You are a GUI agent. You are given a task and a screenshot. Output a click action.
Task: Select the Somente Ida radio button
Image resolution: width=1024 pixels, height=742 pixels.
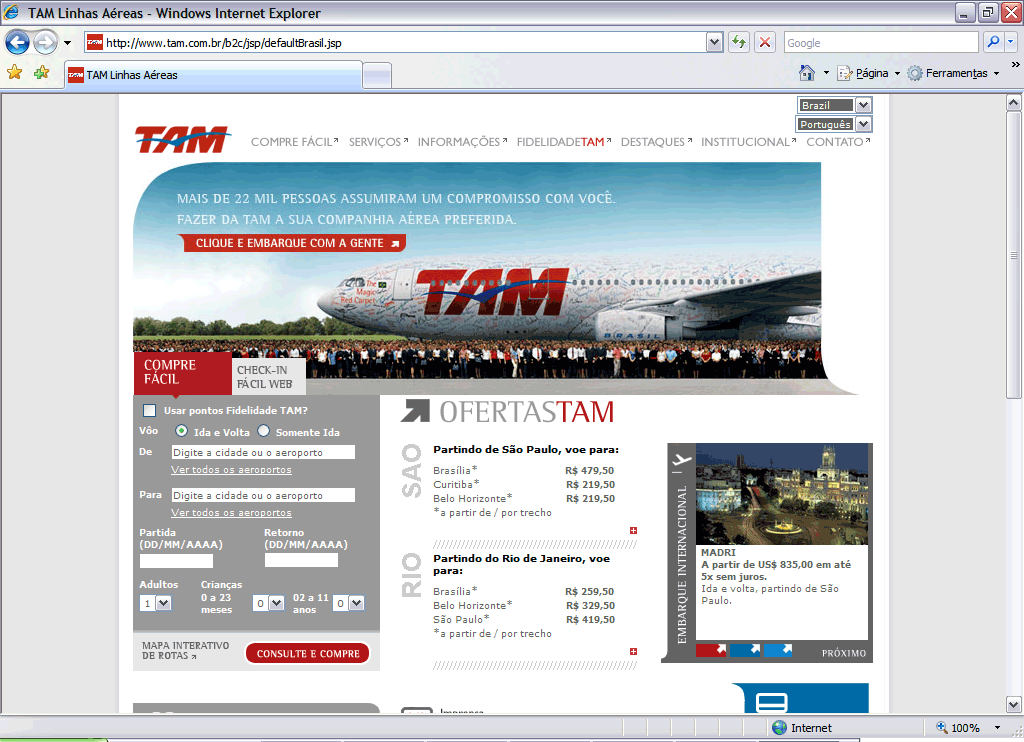263,431
